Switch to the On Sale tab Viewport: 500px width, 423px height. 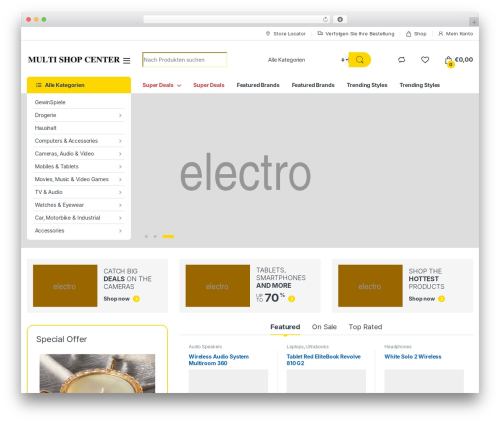click(x=324, y=327)
